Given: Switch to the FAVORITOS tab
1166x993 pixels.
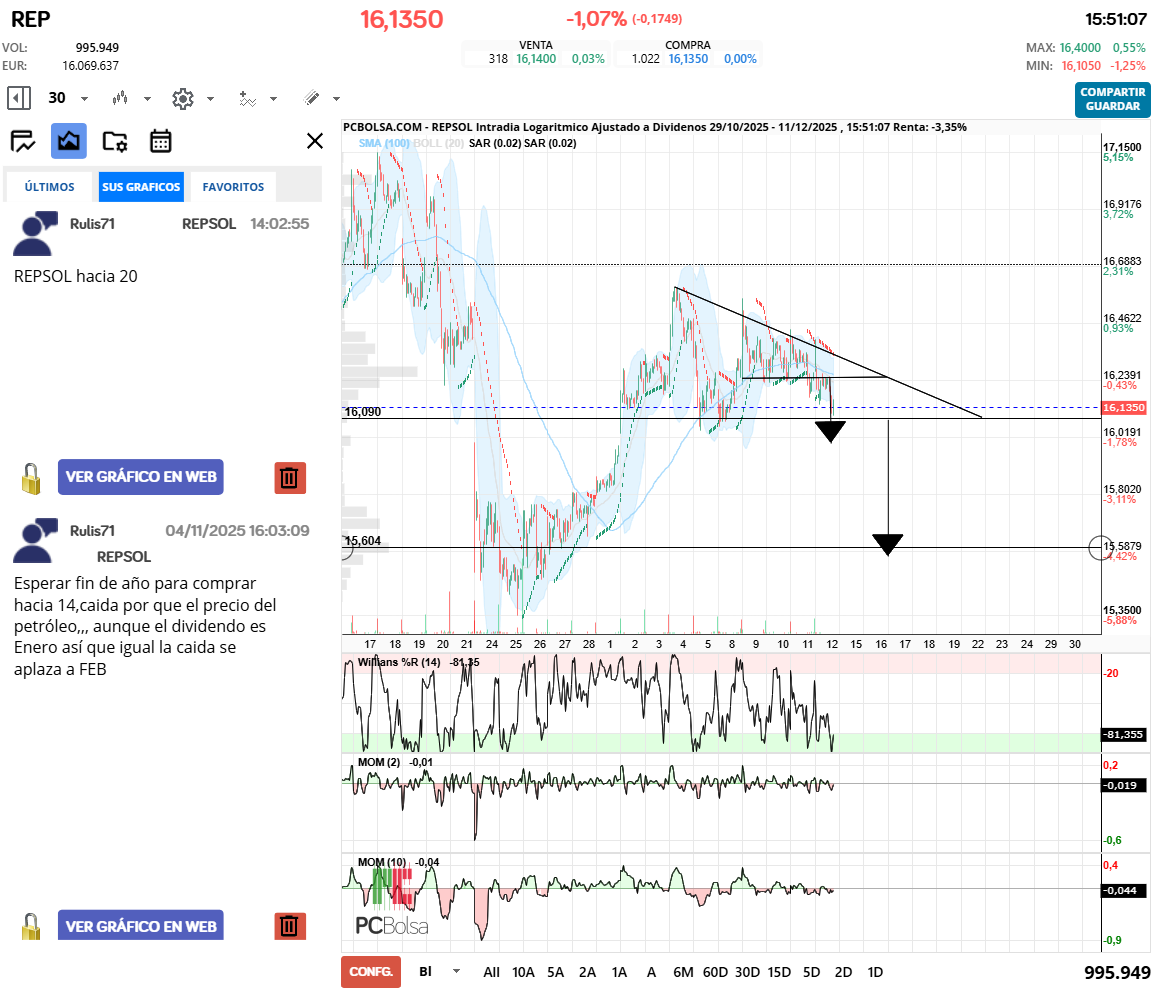Looking at the screenshot, I should coord(233,187).
